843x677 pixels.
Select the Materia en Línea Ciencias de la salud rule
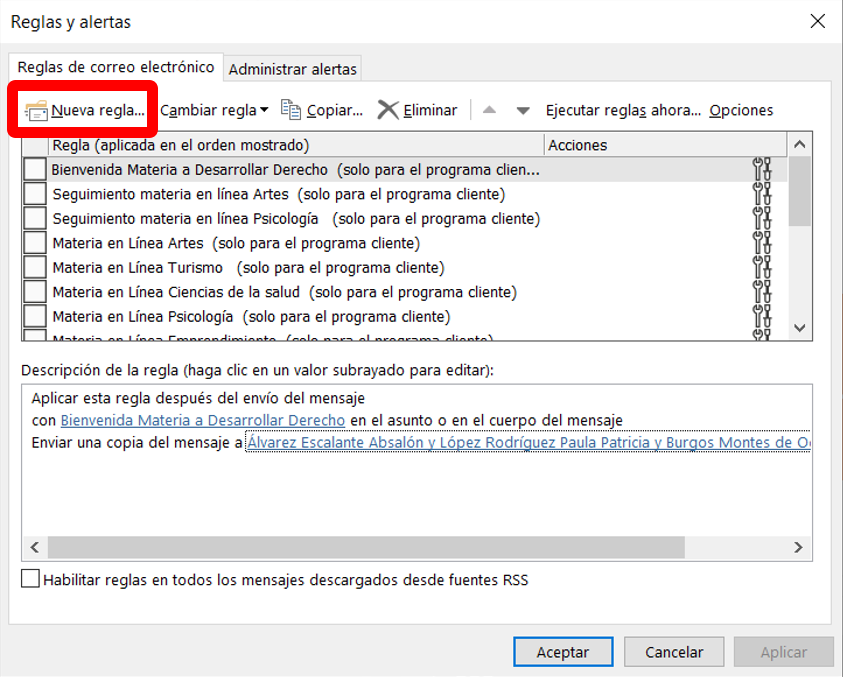coord(284,292)
